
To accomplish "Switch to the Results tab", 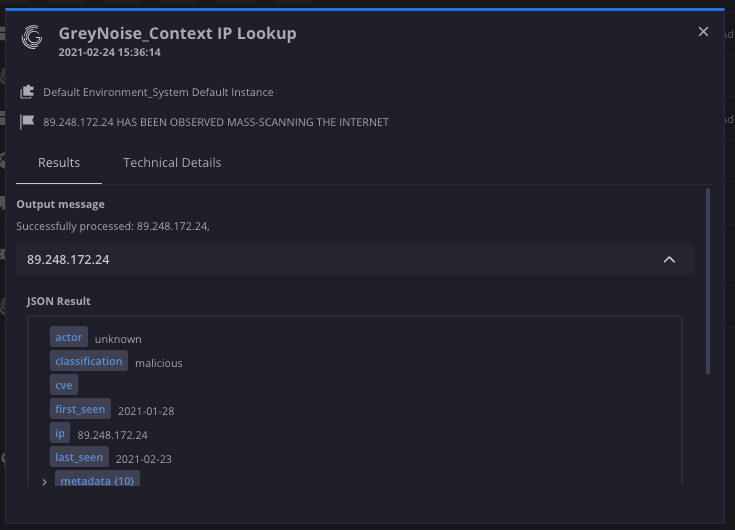I will coord(59,163).
